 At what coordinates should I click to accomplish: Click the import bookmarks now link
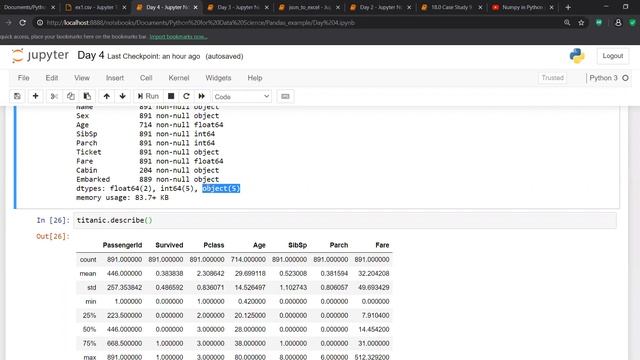178,37
